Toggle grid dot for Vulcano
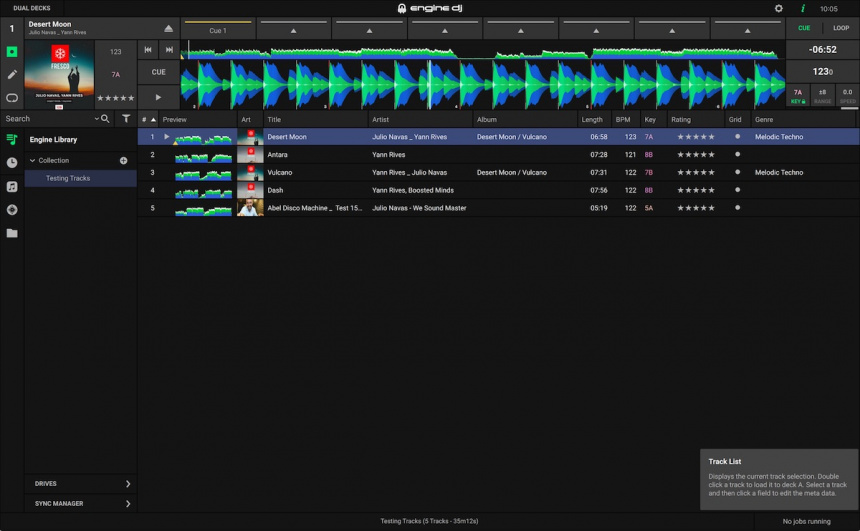The height and width of the screenshot is (531, 860). [x=737, y=172]
